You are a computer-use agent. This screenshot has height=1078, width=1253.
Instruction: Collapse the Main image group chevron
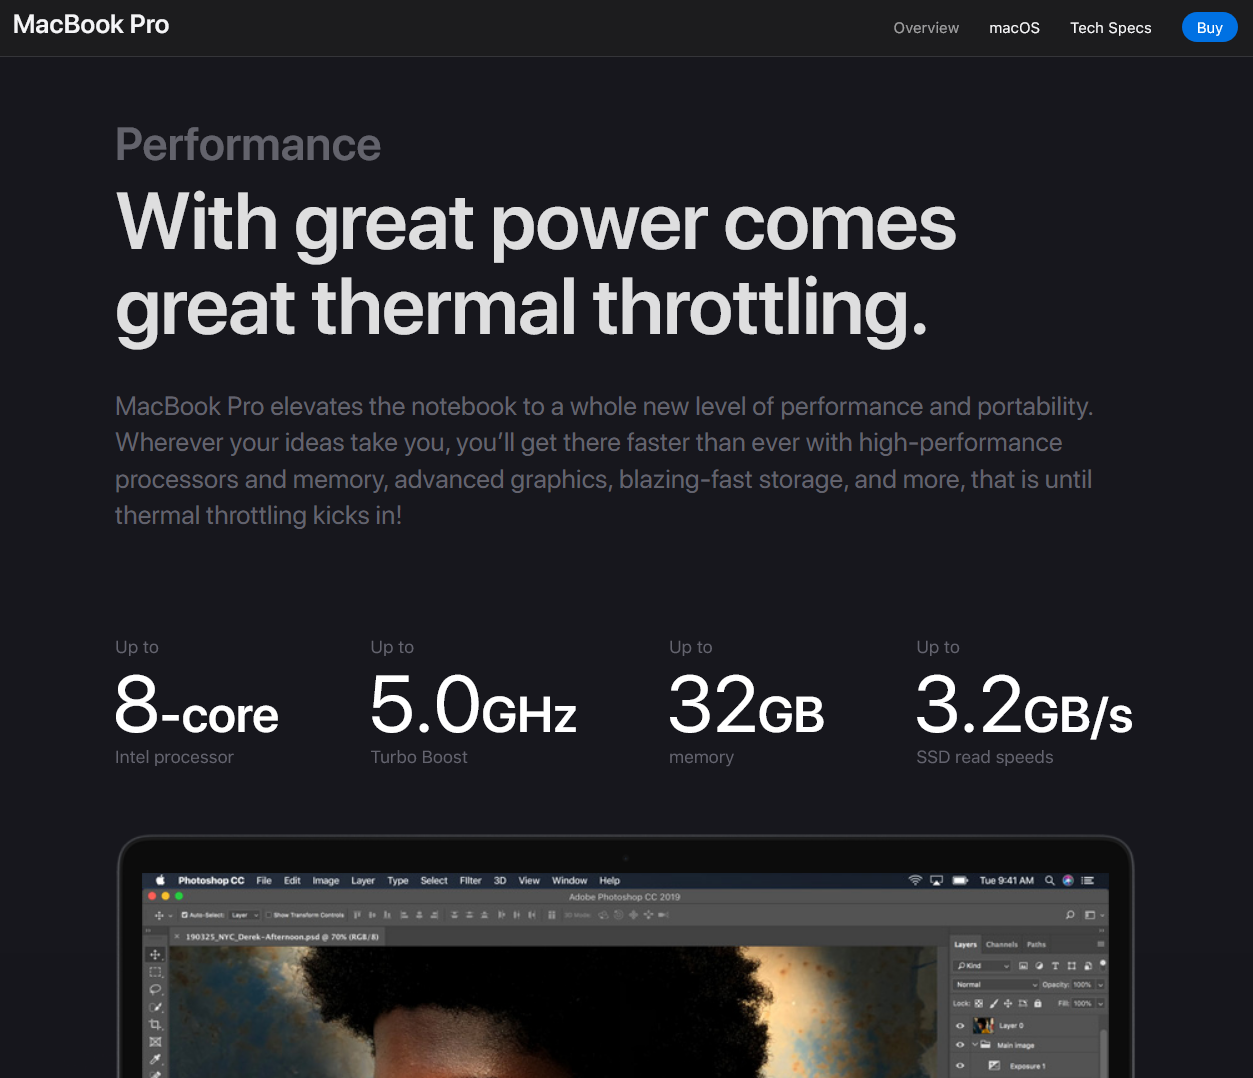(975, 1044)
